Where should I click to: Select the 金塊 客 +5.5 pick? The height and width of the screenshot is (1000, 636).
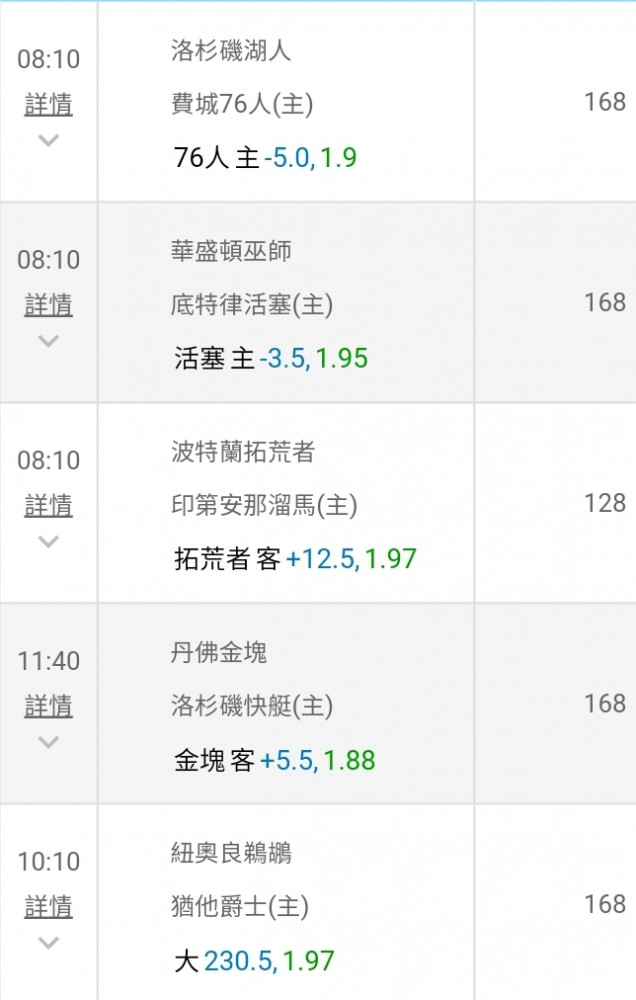click(275, 760)
